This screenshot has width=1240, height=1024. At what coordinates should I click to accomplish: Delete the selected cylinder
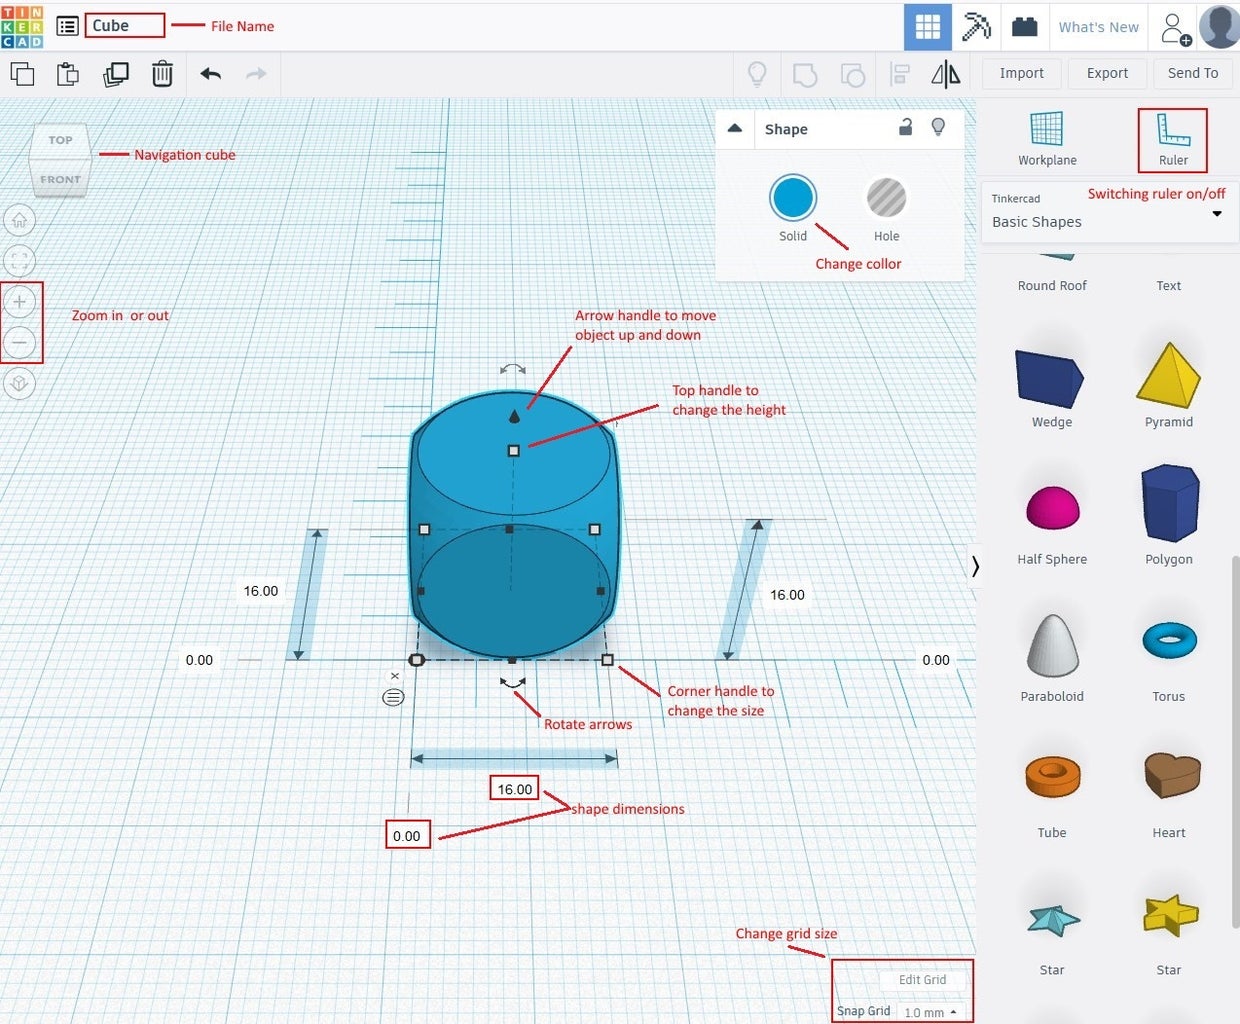coord(163,73)
